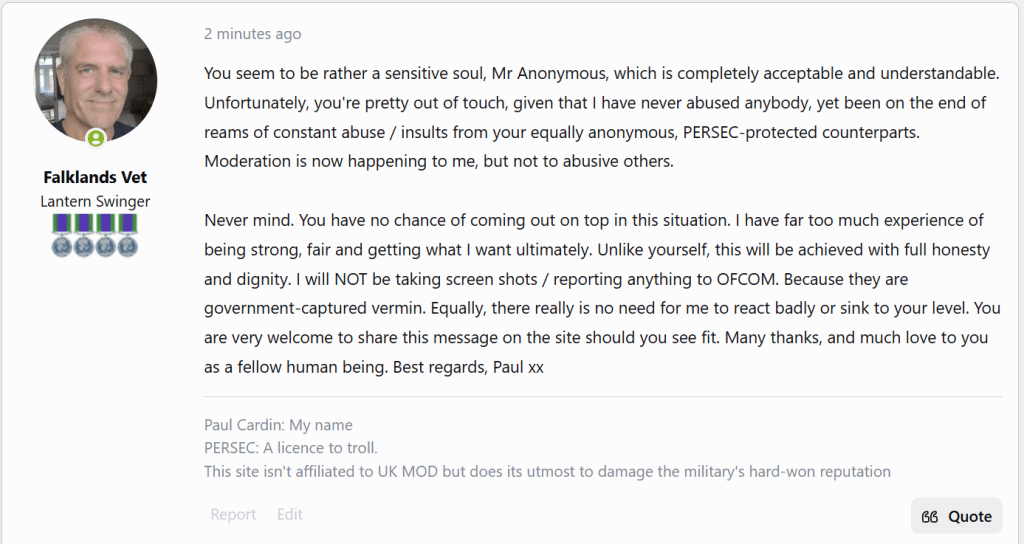The image size is (1024, 544).
Task: Open the Falklands Vet profile name
Action: [95, 177]
